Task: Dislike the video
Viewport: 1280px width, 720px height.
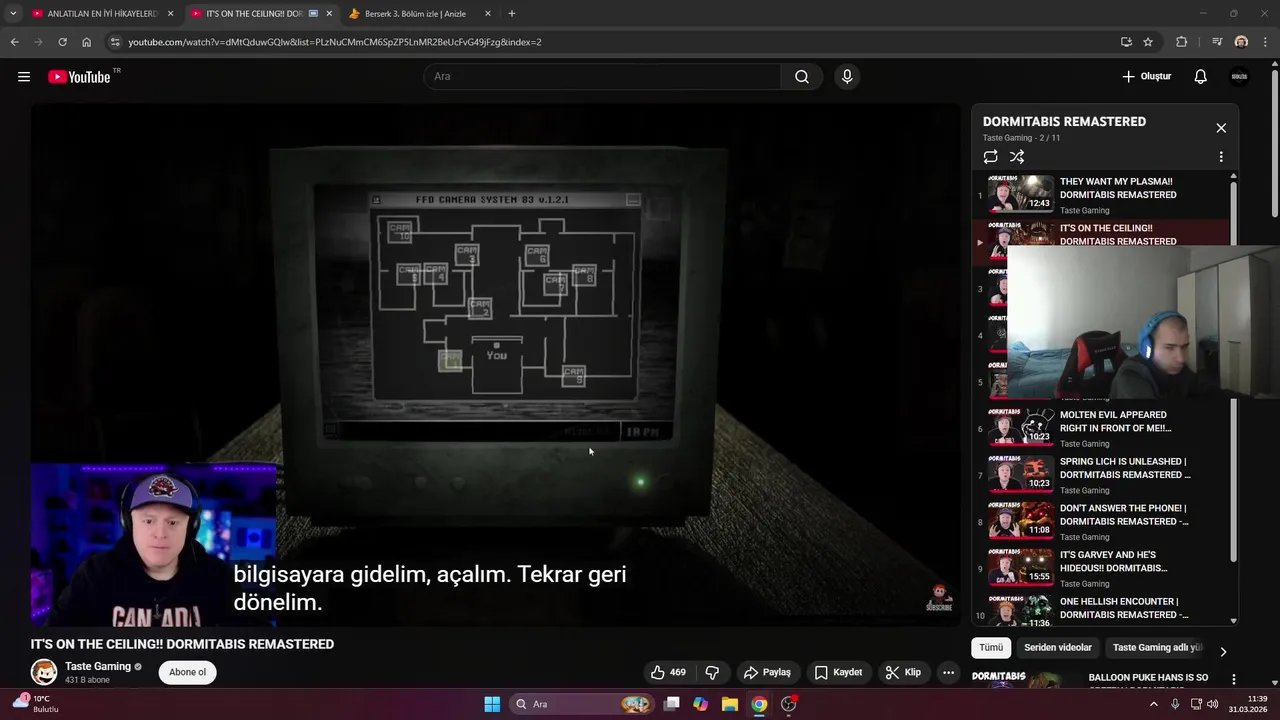Action: click(712, 672)
